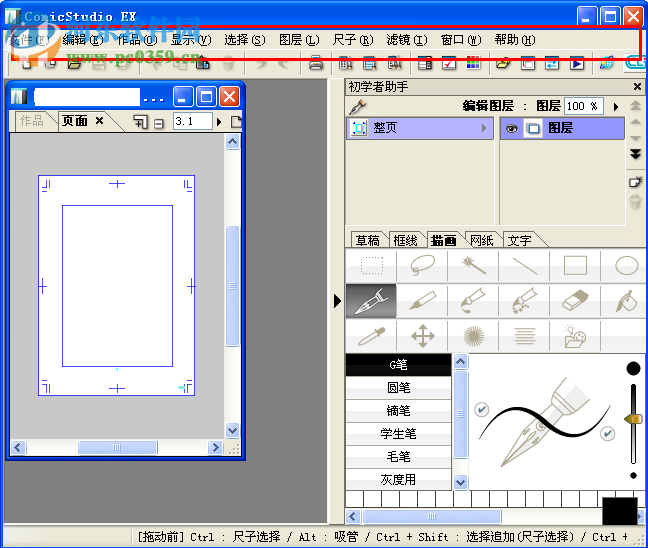
Task: Choose 镝笔 from the pen list
Action: click(398, 411)
